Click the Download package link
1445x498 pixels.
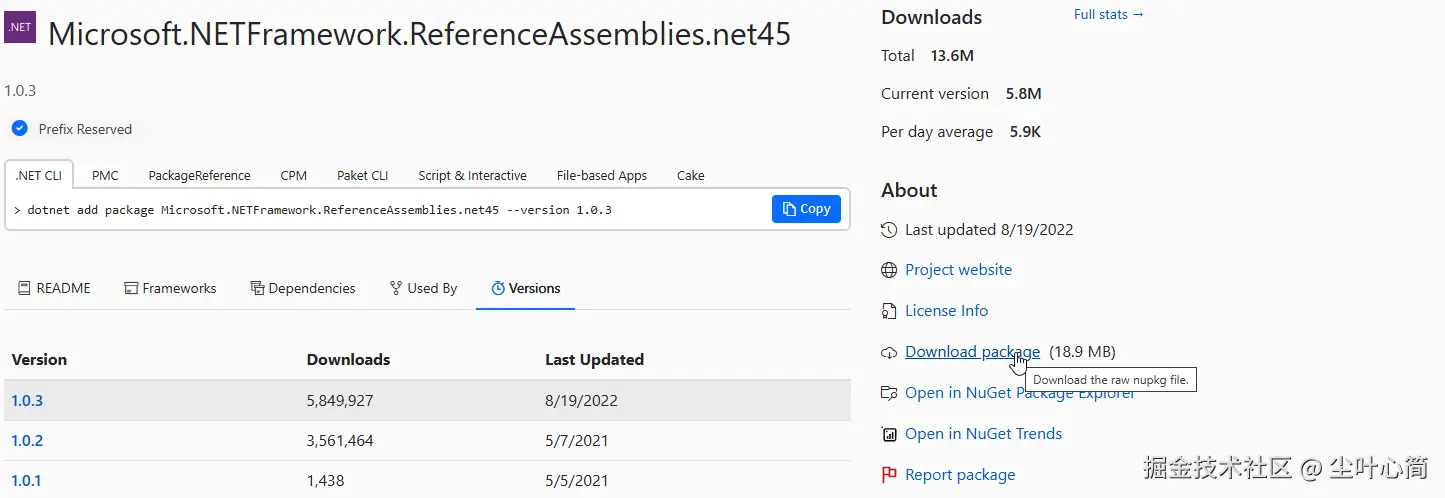tap(971, 352)
